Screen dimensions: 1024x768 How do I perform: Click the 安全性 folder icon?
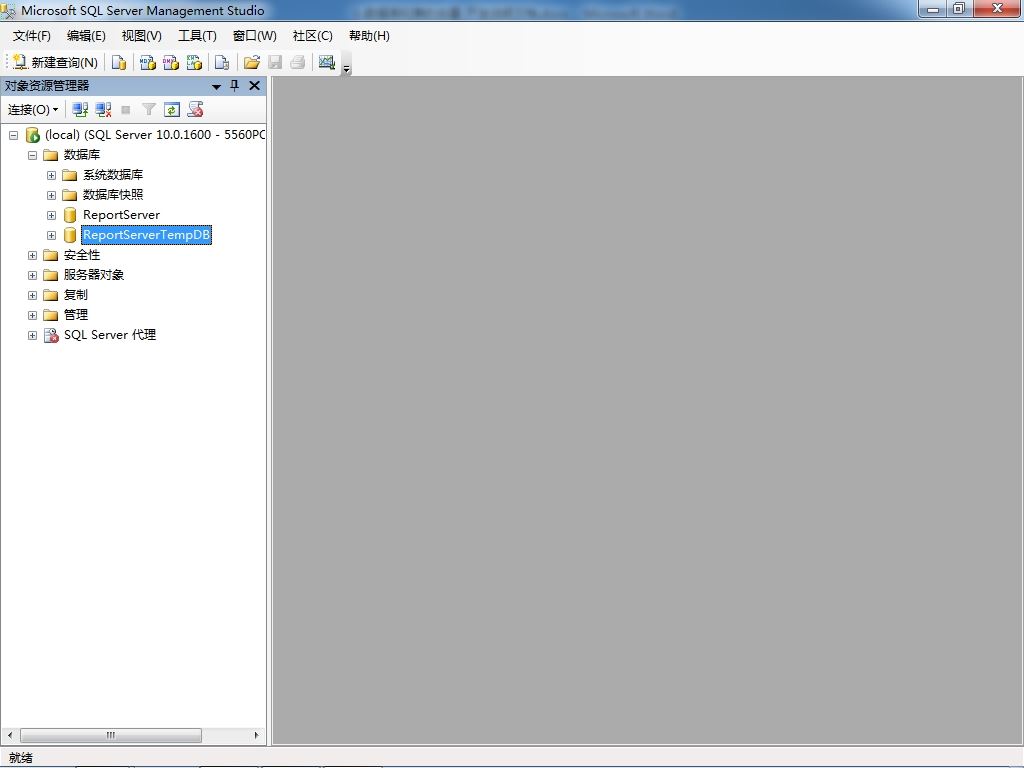tap(51, 255)
